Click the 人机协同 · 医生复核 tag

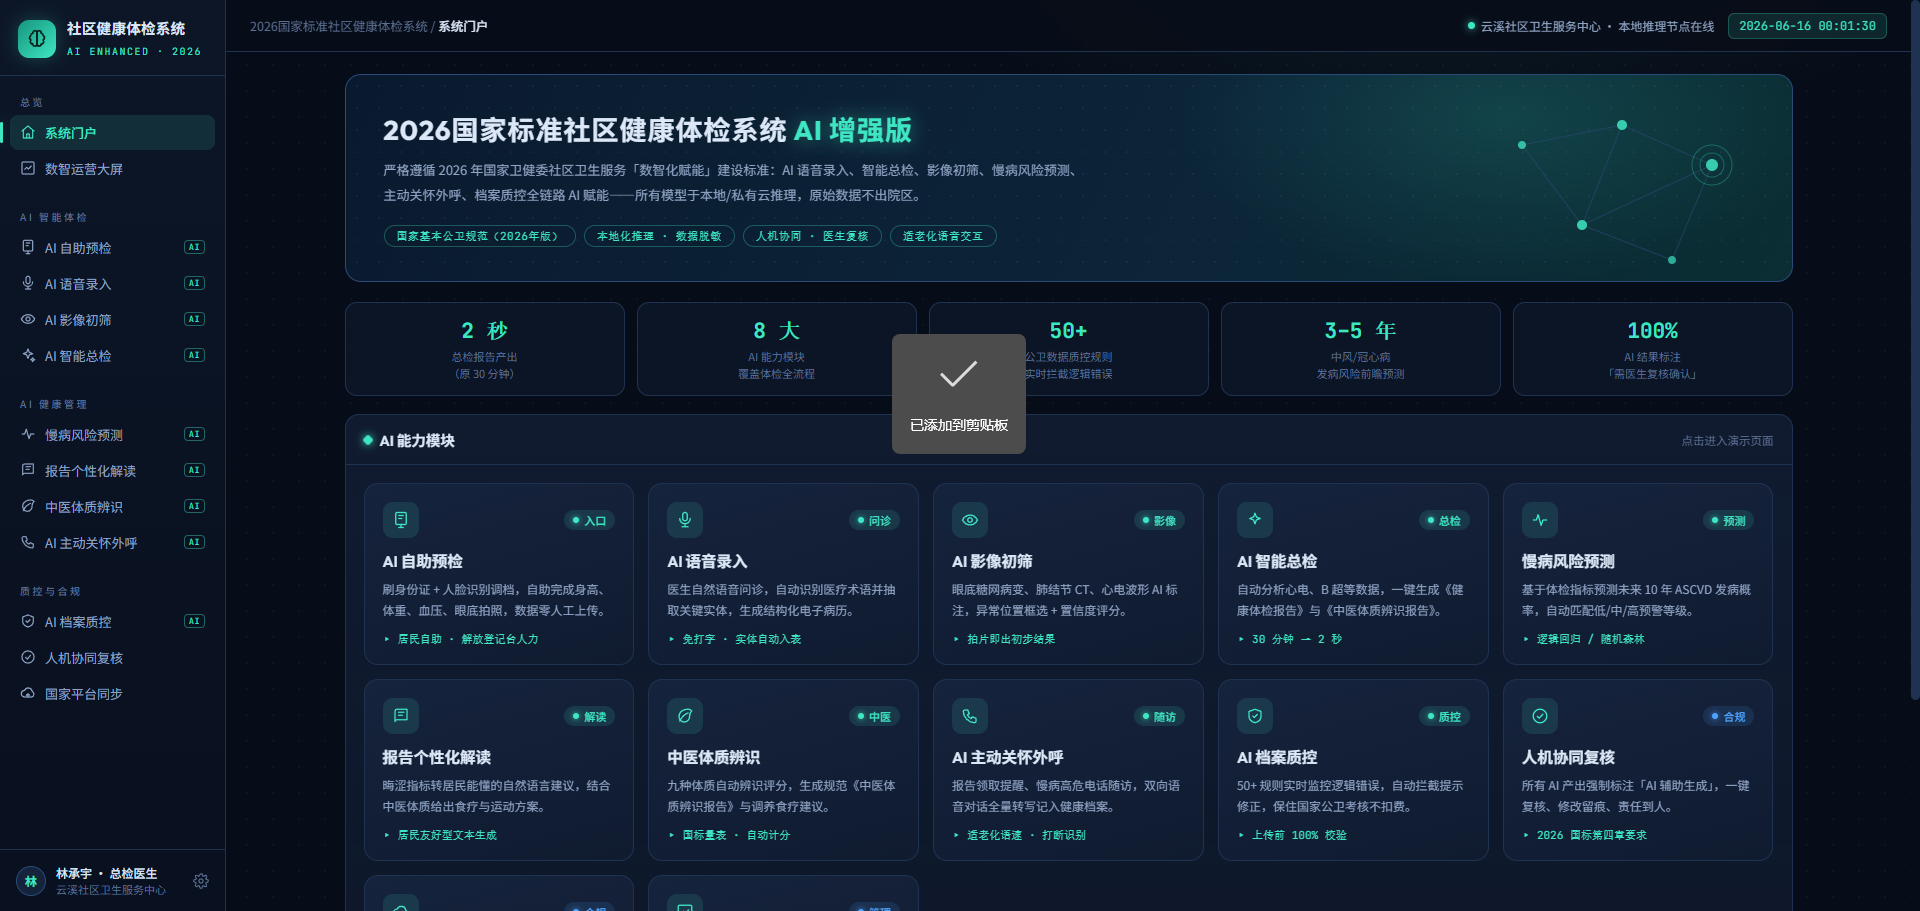point(812,236)
